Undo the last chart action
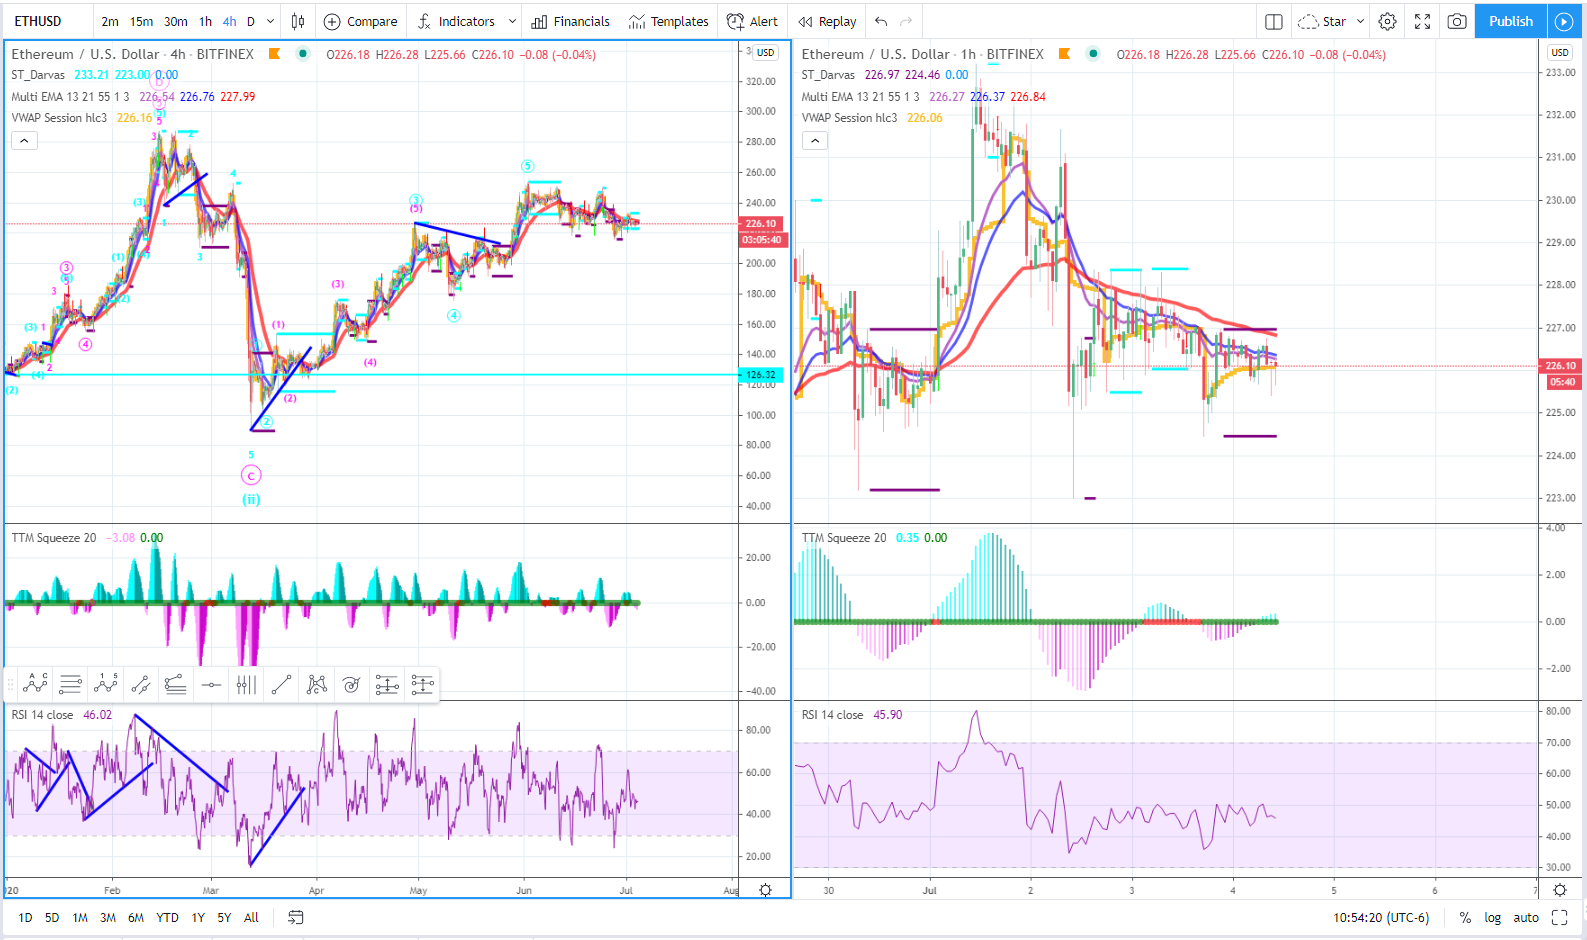This screenshot has height=940, width=1587. [880, 21]
